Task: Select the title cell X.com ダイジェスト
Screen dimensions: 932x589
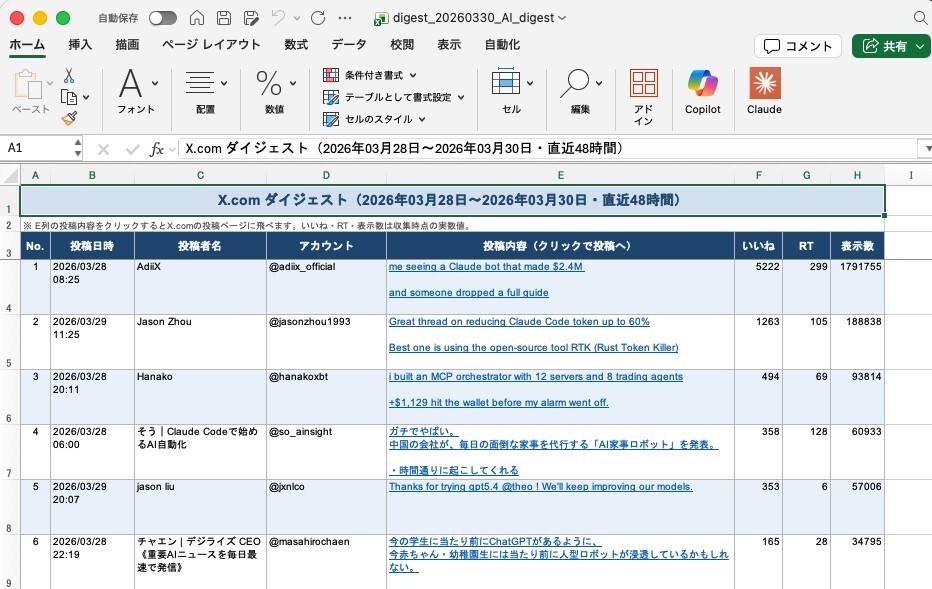Action: click(x=452, y=200)
